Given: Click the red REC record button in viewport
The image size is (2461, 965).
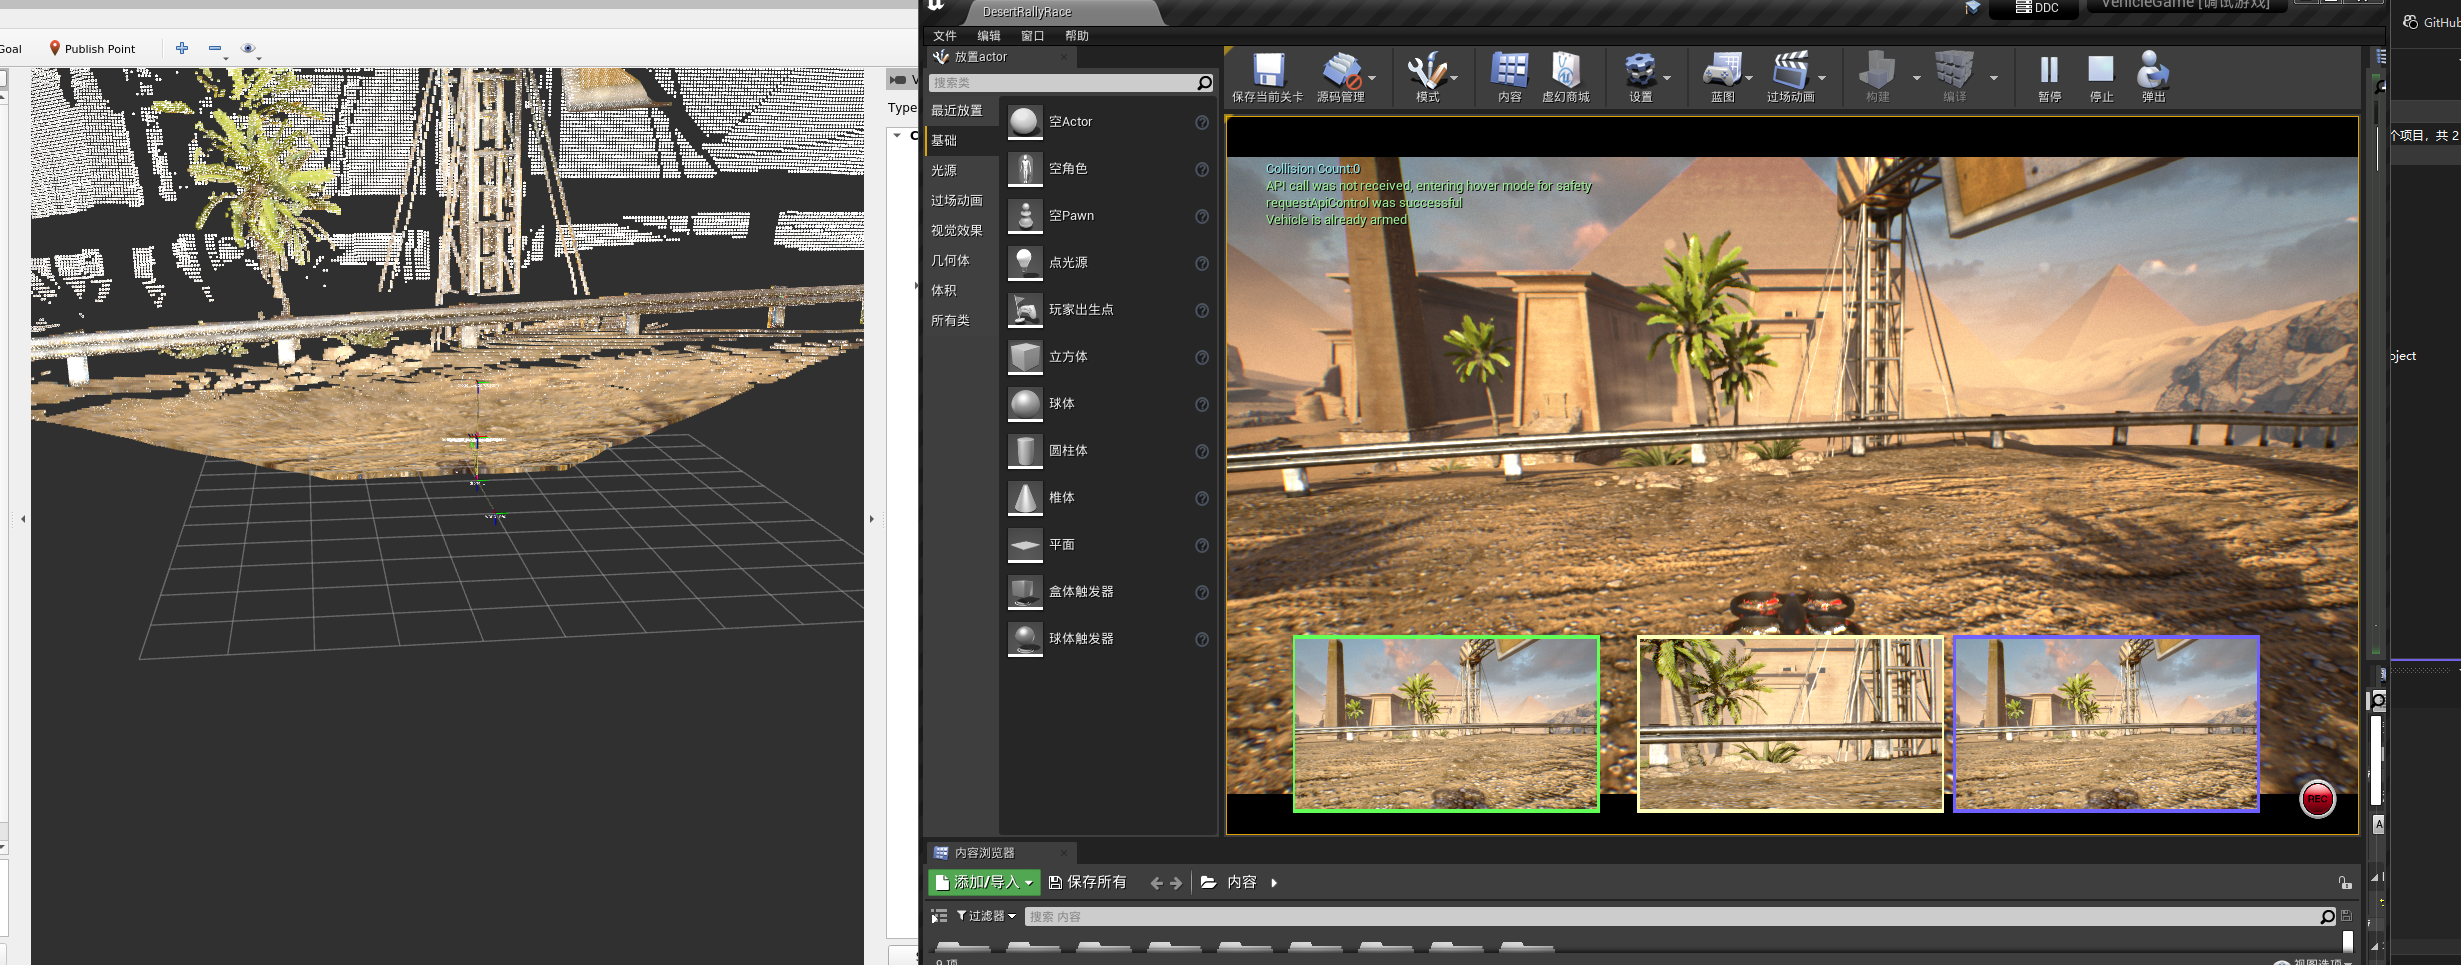Looking at the screenshot, I should coord(2317,799).
